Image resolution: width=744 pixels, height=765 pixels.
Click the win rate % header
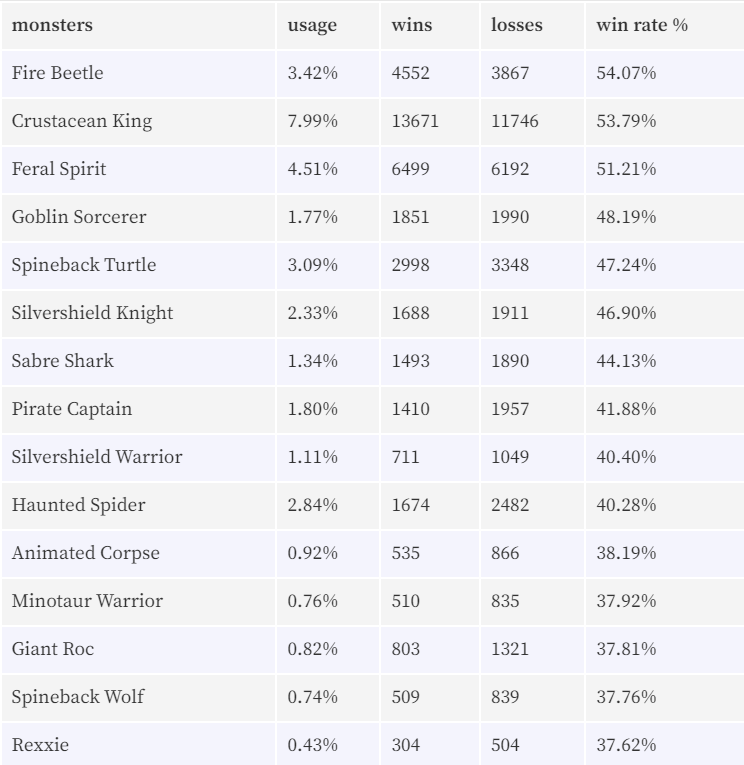642,25
